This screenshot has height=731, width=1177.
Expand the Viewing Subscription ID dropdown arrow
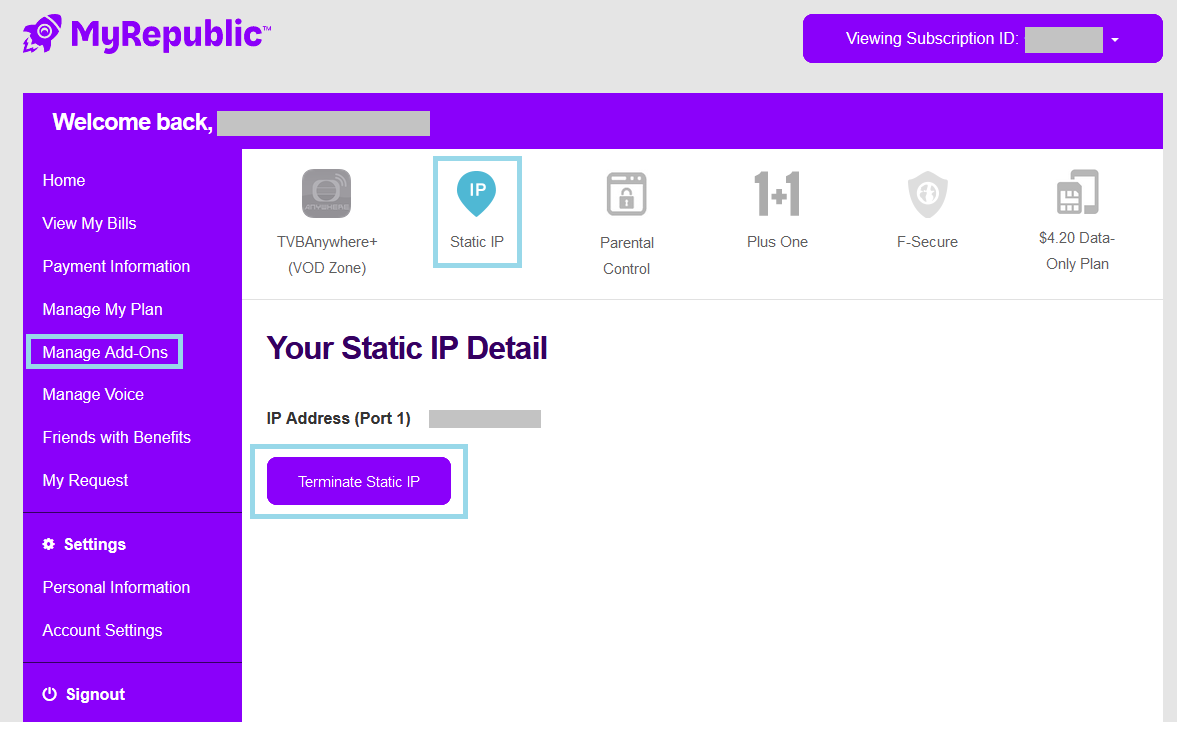tap(1115, 40)
